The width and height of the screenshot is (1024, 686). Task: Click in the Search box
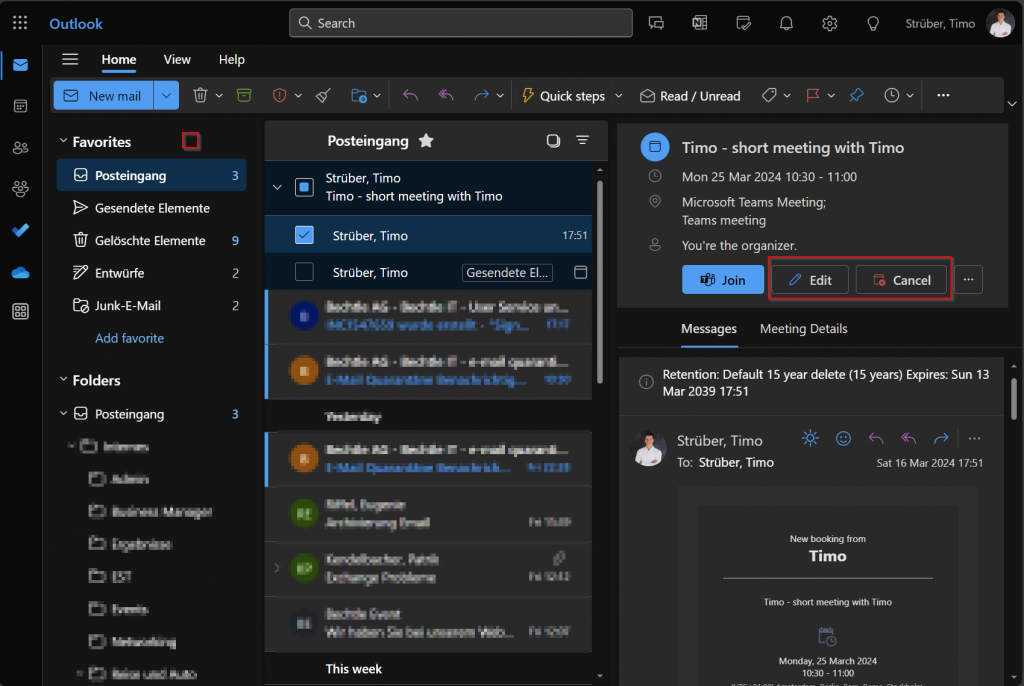pyautogui.click(x=460, y=23)
